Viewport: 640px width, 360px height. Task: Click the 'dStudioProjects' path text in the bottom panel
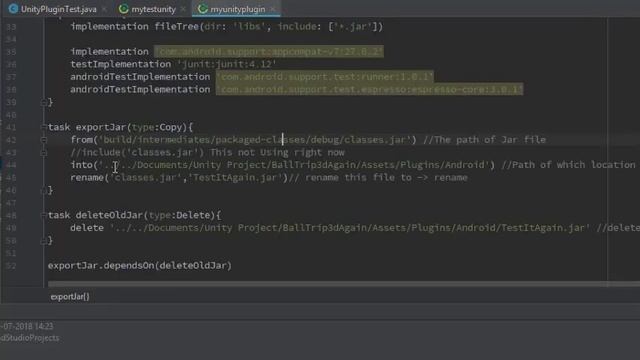pyautogui.click(x=29, y=338)
